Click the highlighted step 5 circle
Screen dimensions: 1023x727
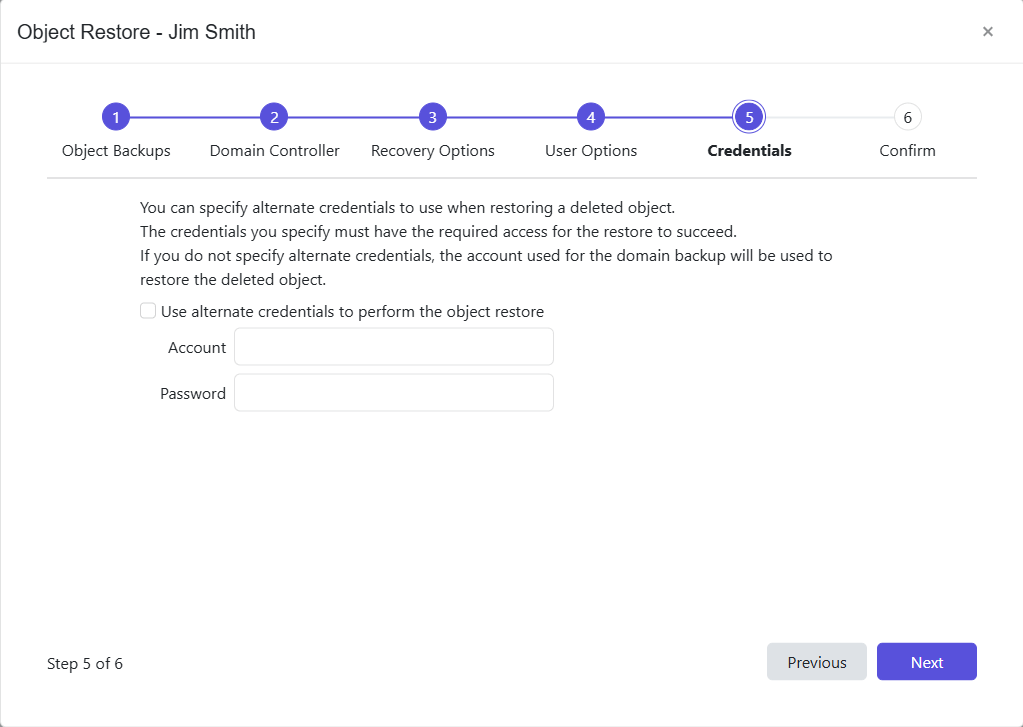[x=749, y=118]
